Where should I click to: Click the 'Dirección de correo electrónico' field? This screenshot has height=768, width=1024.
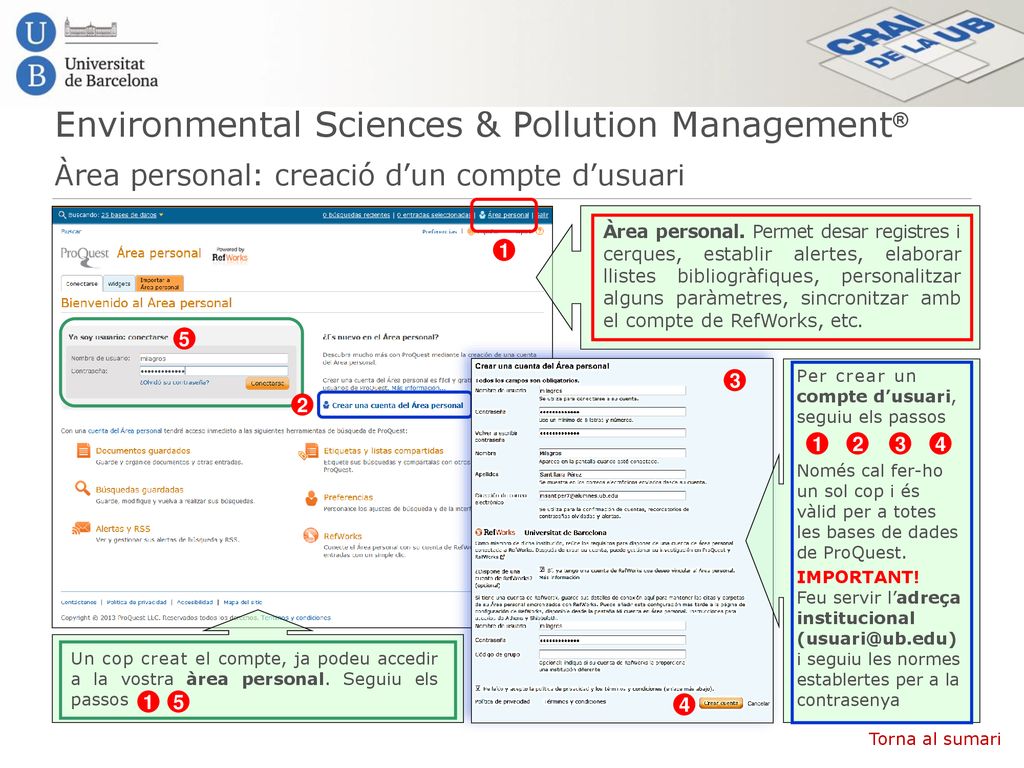(x=612, y=496)
